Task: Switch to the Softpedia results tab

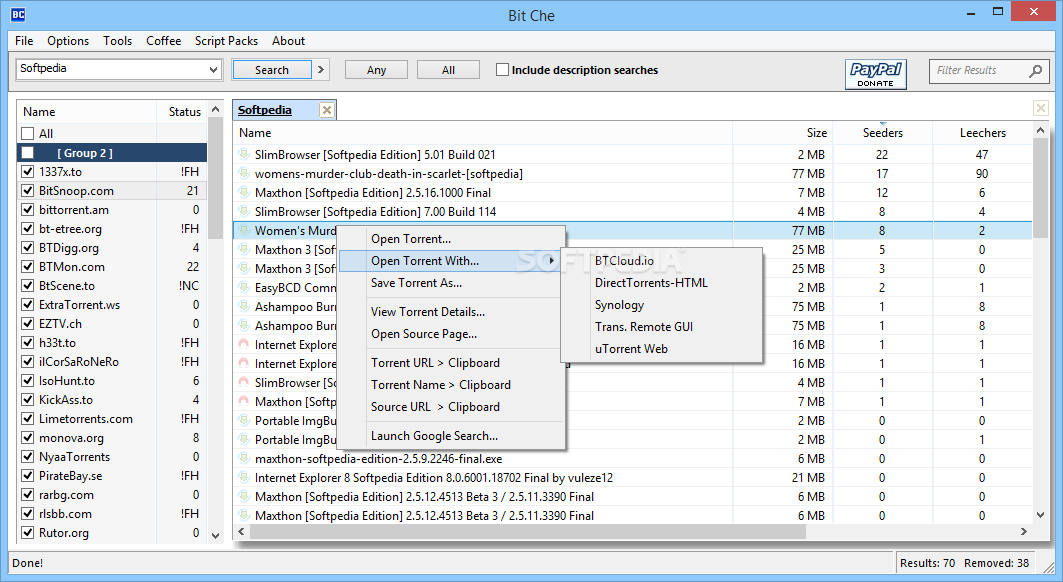Action: click(265, 110)
